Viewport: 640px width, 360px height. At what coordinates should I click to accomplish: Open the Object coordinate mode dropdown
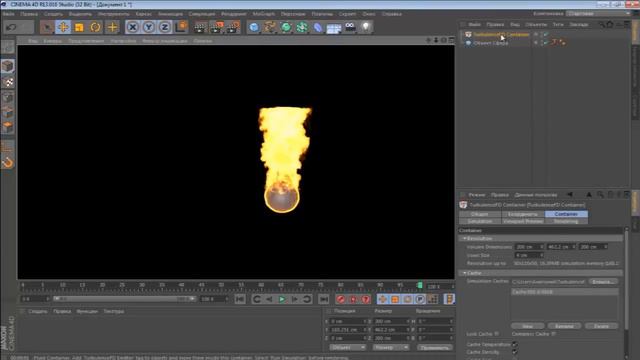(x=347, y=347)
